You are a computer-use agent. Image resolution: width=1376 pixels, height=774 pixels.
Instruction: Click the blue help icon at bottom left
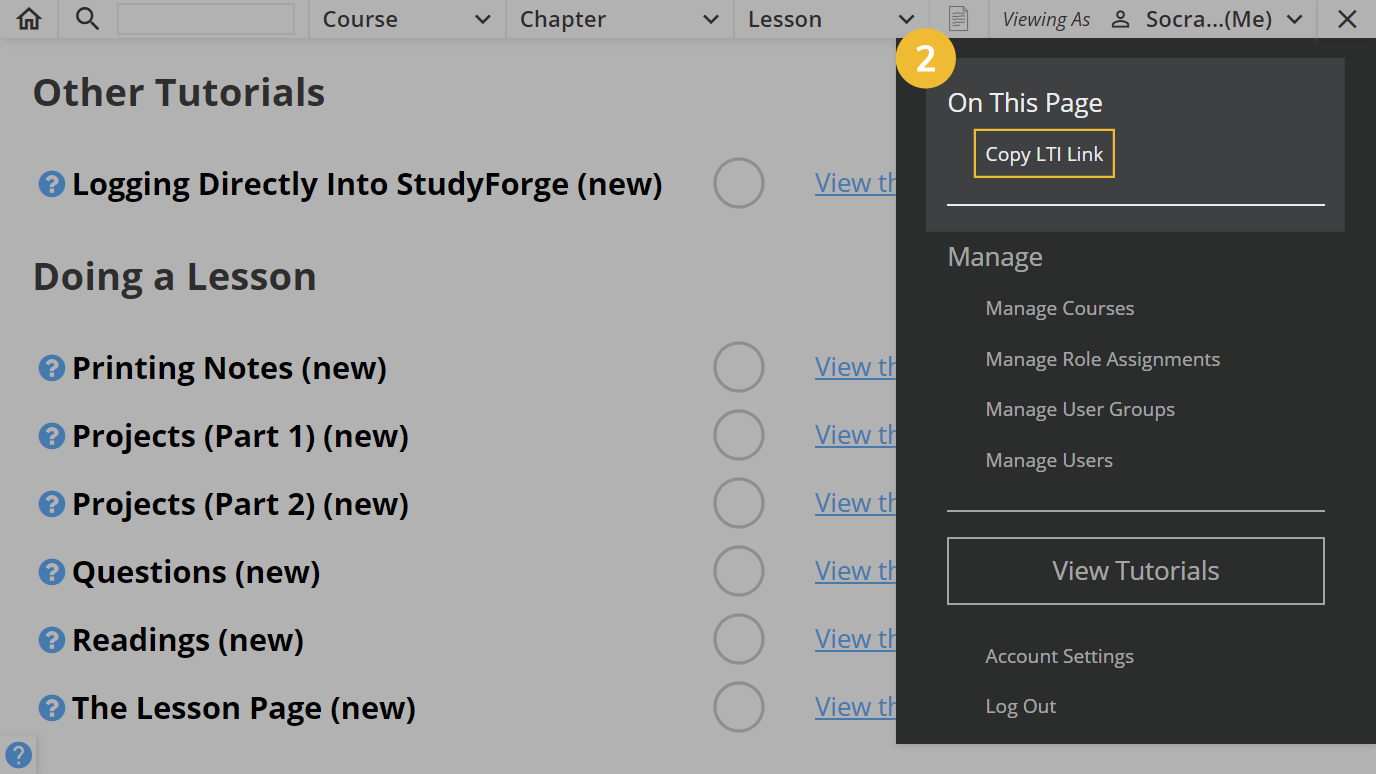pyautogui.click(x=18, y=754)
